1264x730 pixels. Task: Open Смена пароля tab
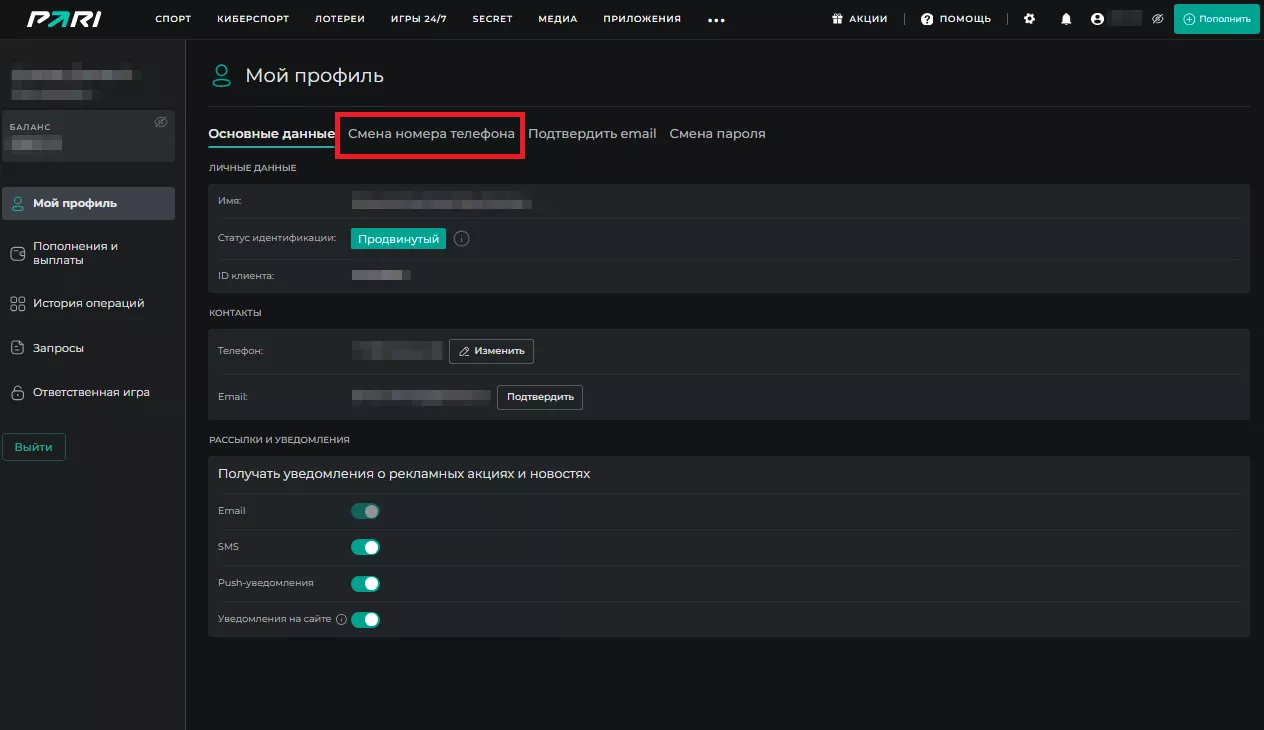click(717, 134)
